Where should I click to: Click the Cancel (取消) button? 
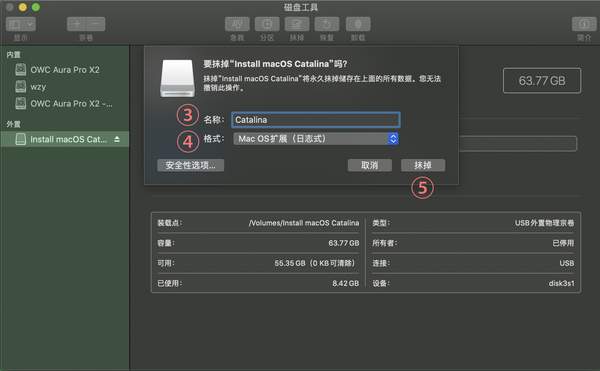[370, 165]
